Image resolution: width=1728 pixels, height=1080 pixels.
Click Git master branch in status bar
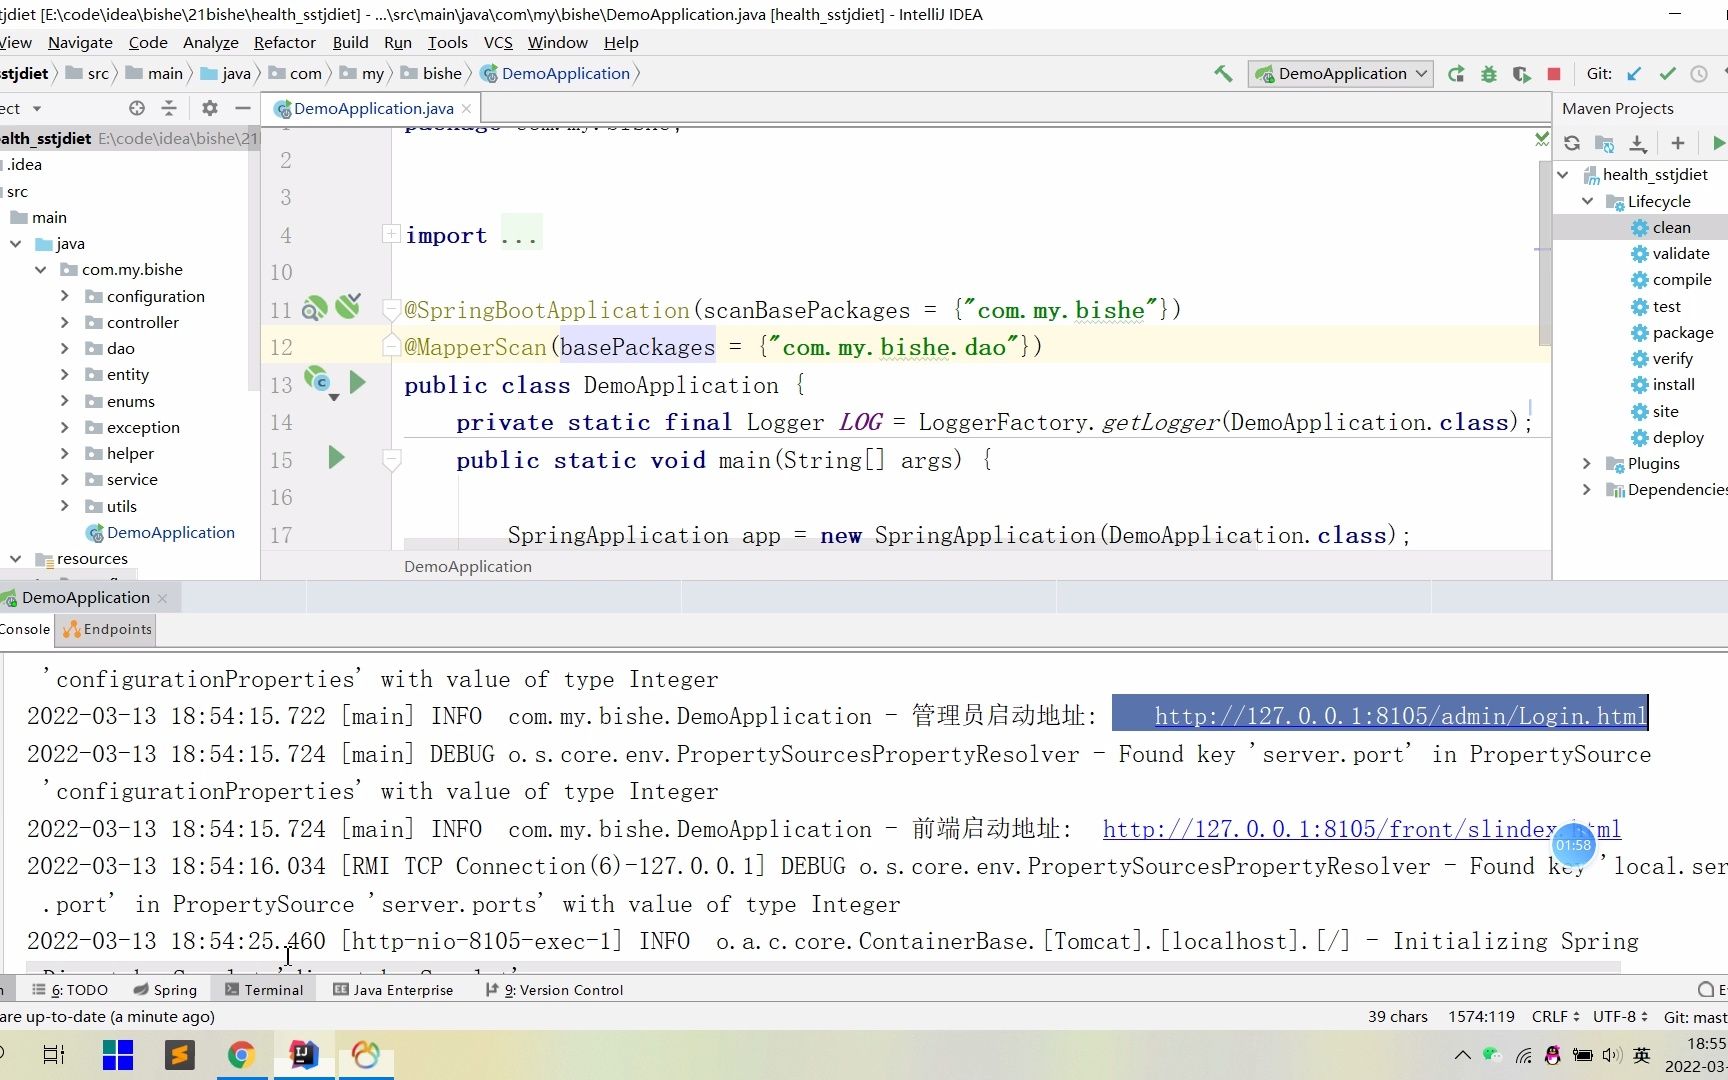tap(1695, 1017)
